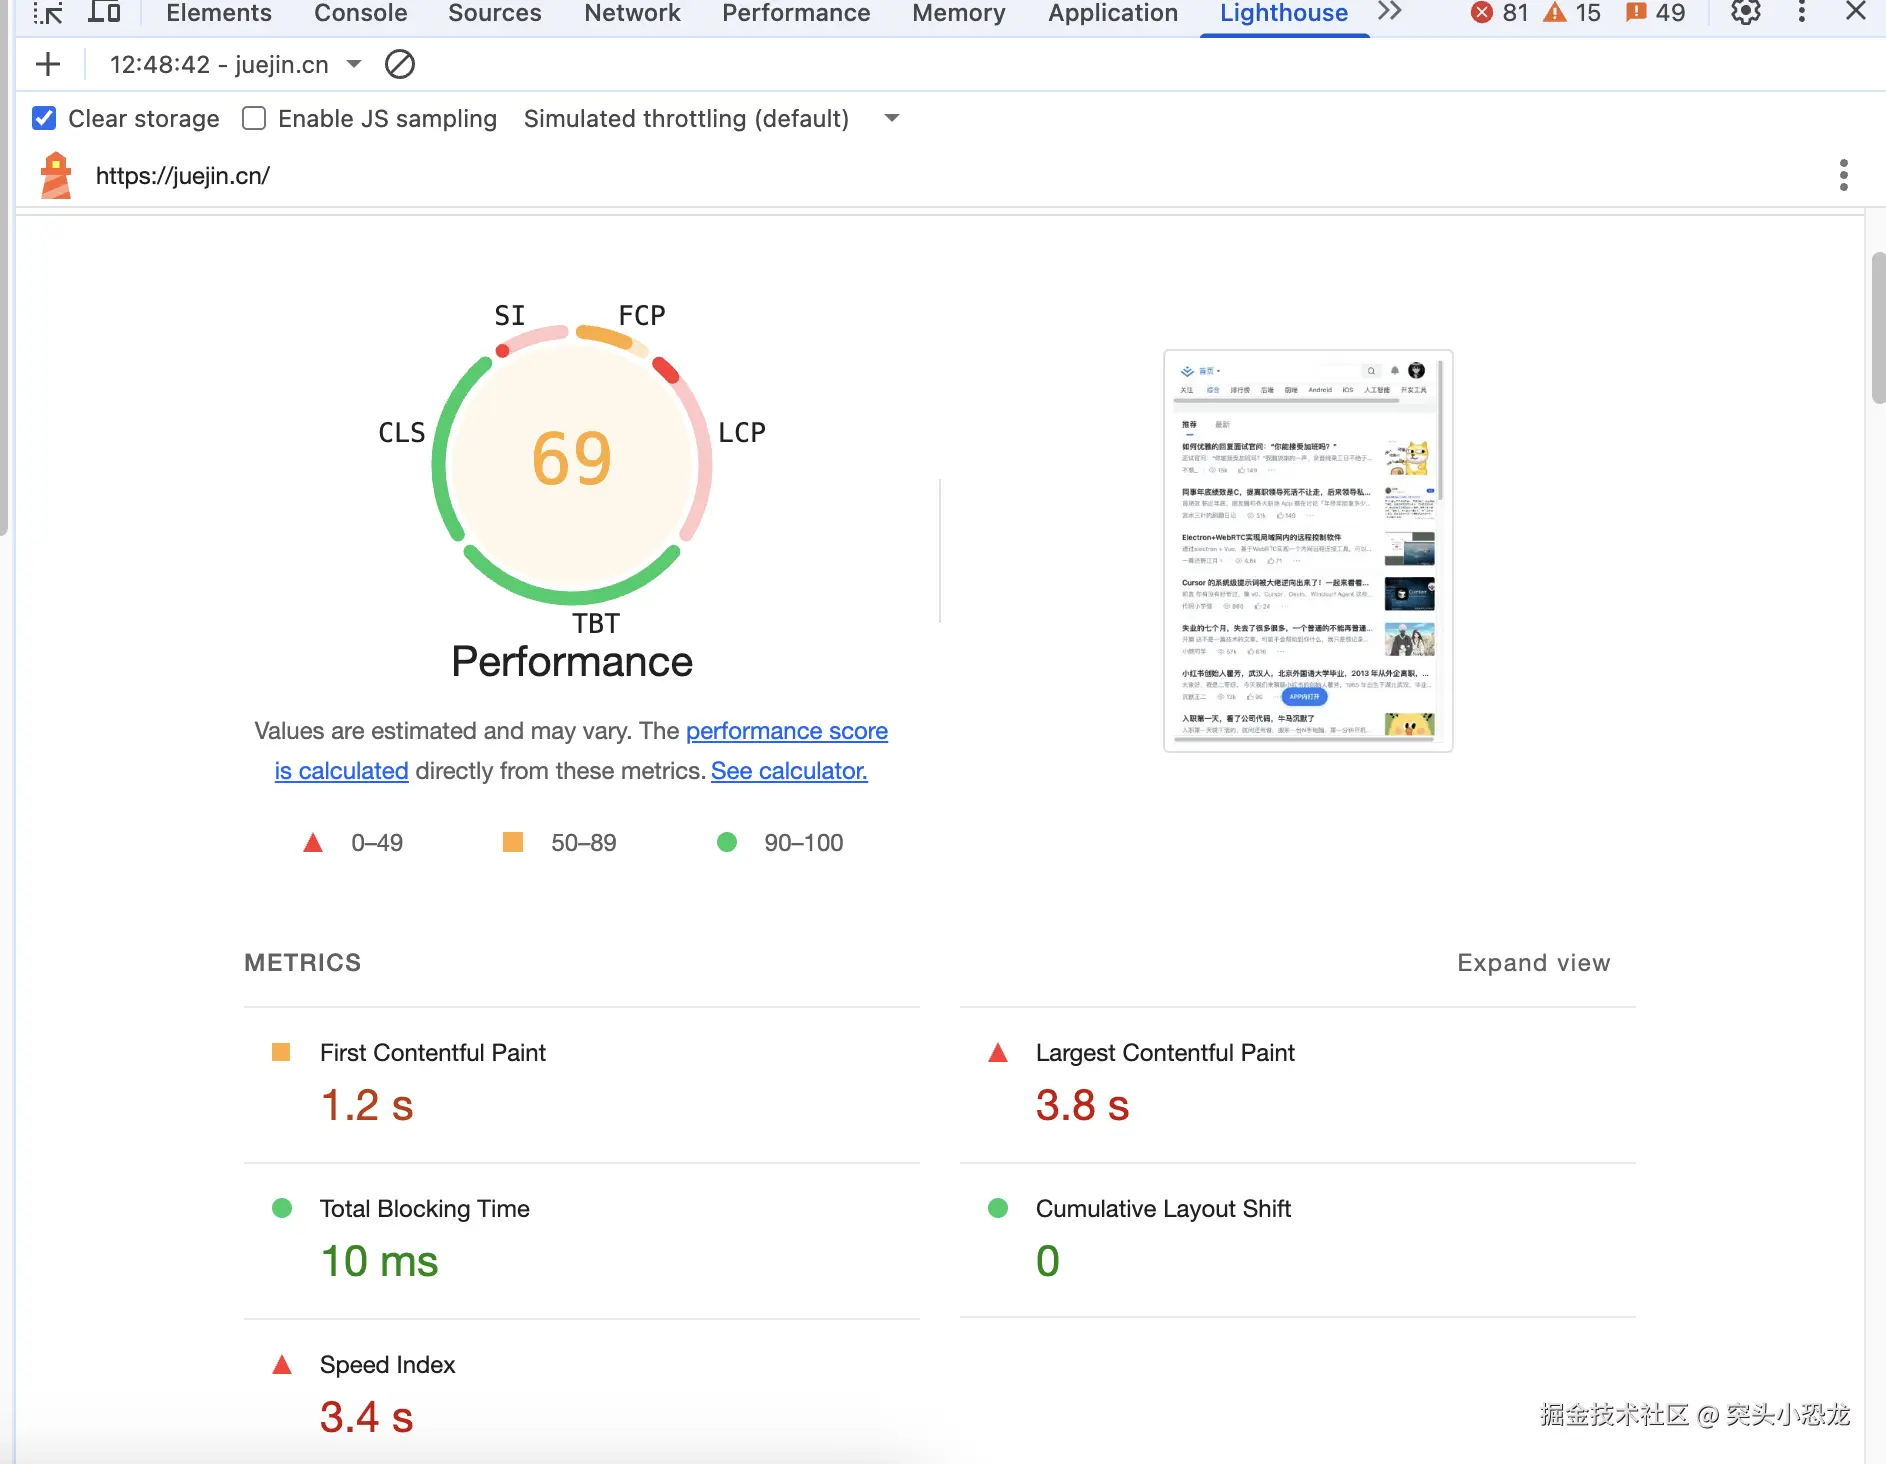Screen dimensions: 1886x1464
Task: Click the Total Blocking Time metric label
Action: 425,1209
